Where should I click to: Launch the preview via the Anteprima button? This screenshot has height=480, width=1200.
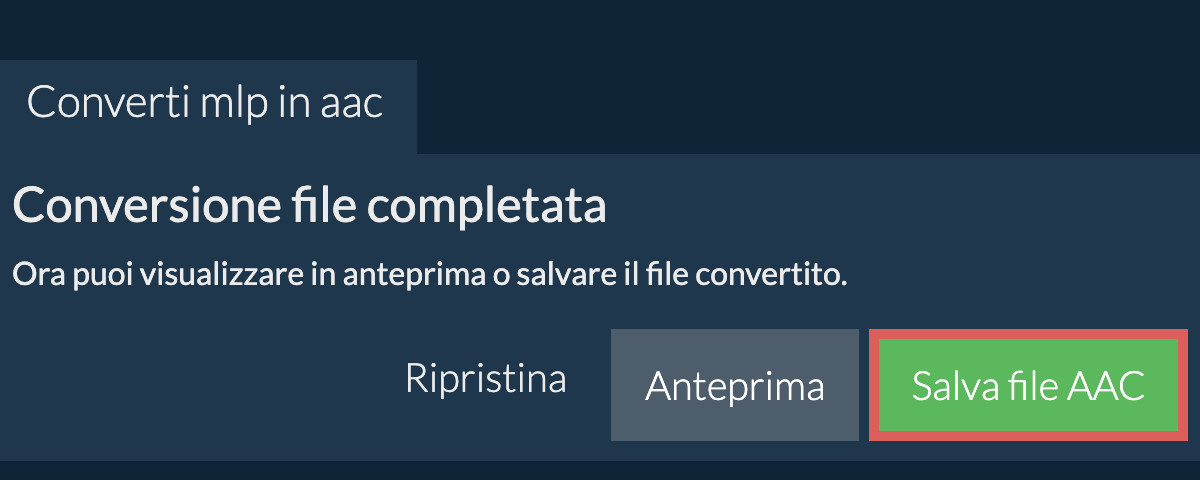734,385
